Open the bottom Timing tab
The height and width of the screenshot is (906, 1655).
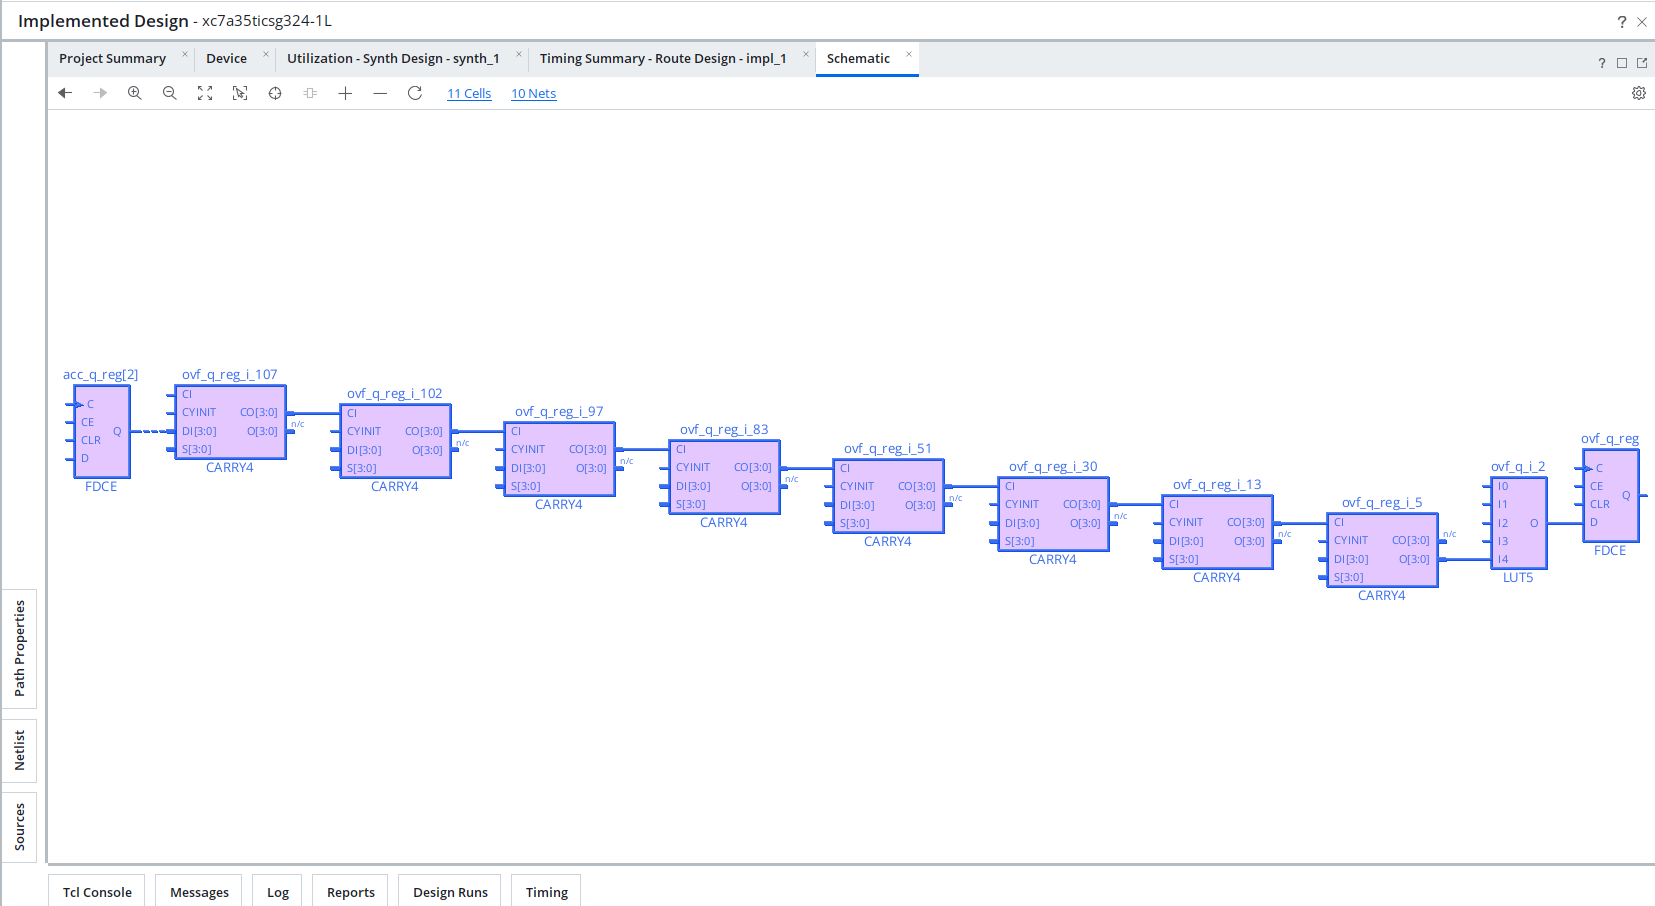click(547, 892)
